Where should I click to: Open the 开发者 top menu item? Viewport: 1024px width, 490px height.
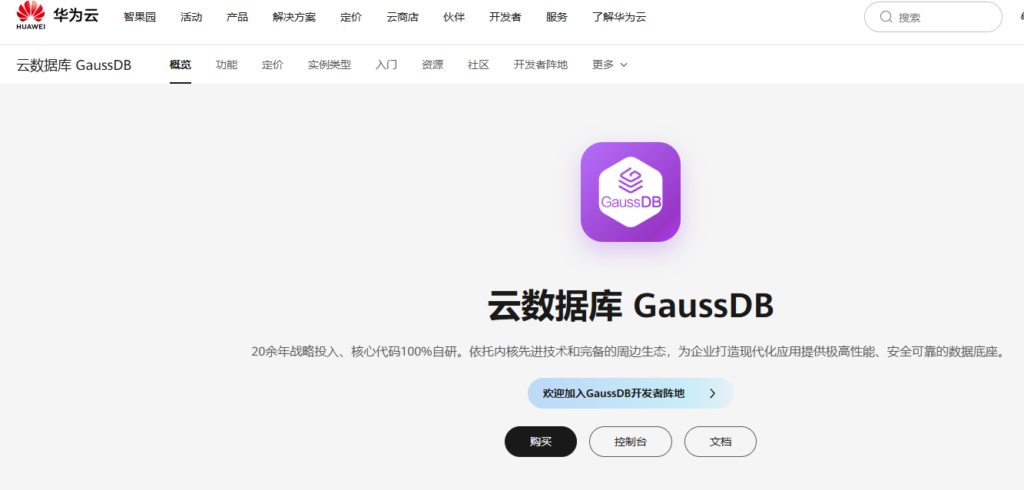[505, 17]
